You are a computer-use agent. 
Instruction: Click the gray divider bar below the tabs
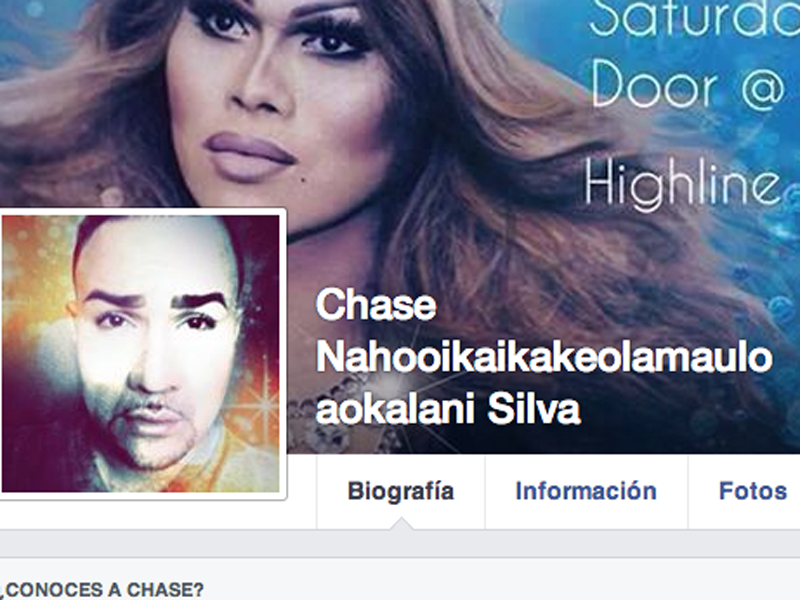400,544
